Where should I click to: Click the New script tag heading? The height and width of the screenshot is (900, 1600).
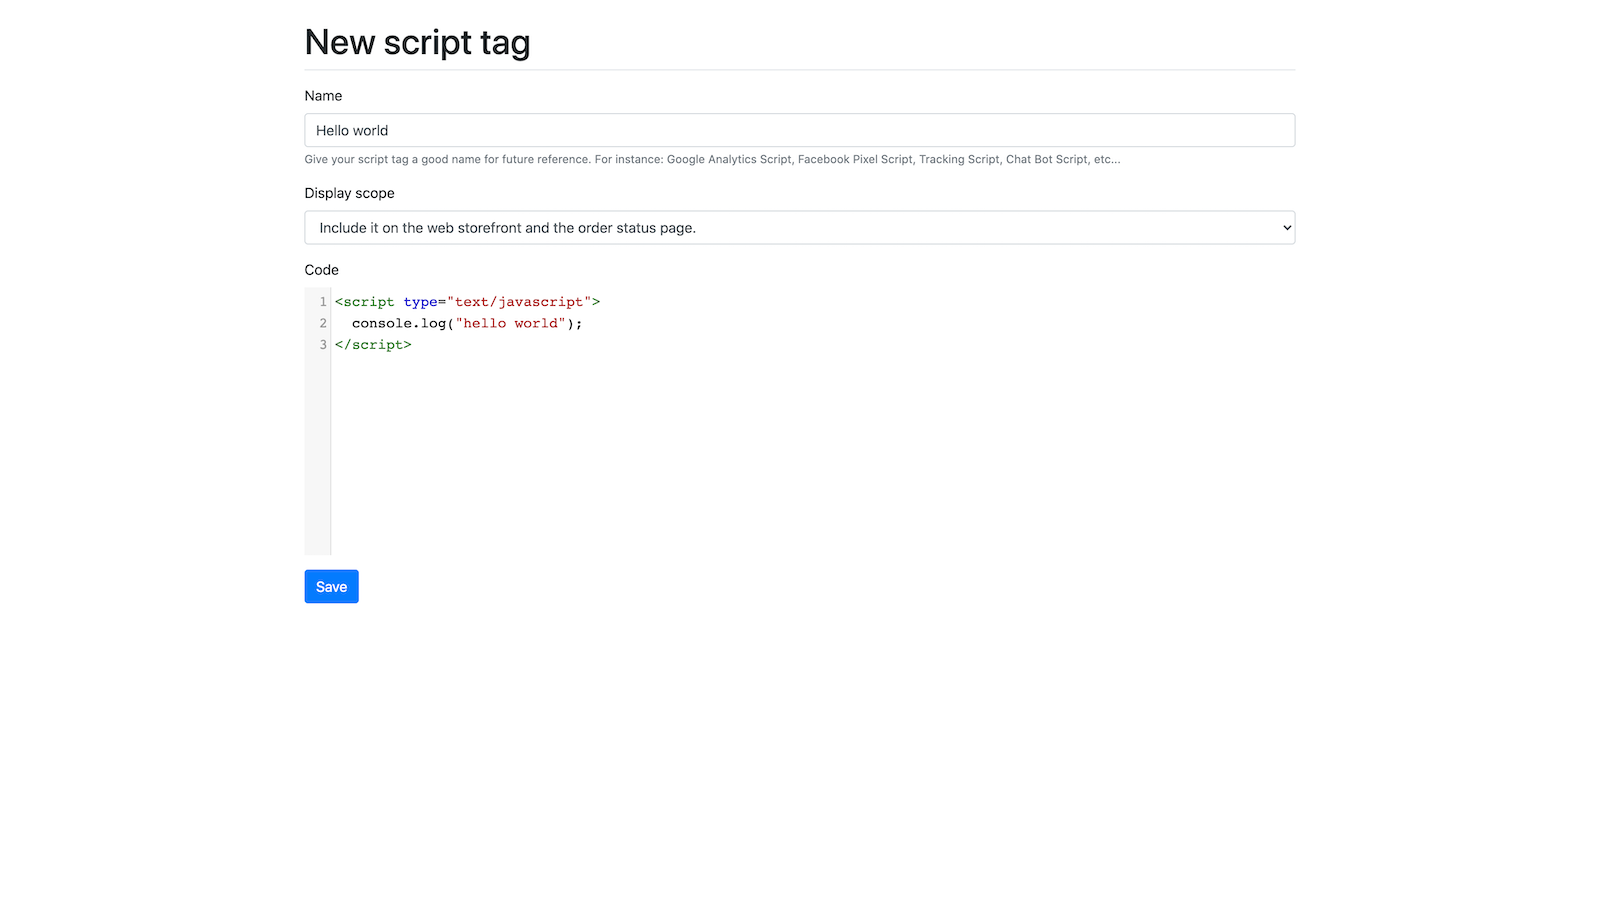(417, 42)
